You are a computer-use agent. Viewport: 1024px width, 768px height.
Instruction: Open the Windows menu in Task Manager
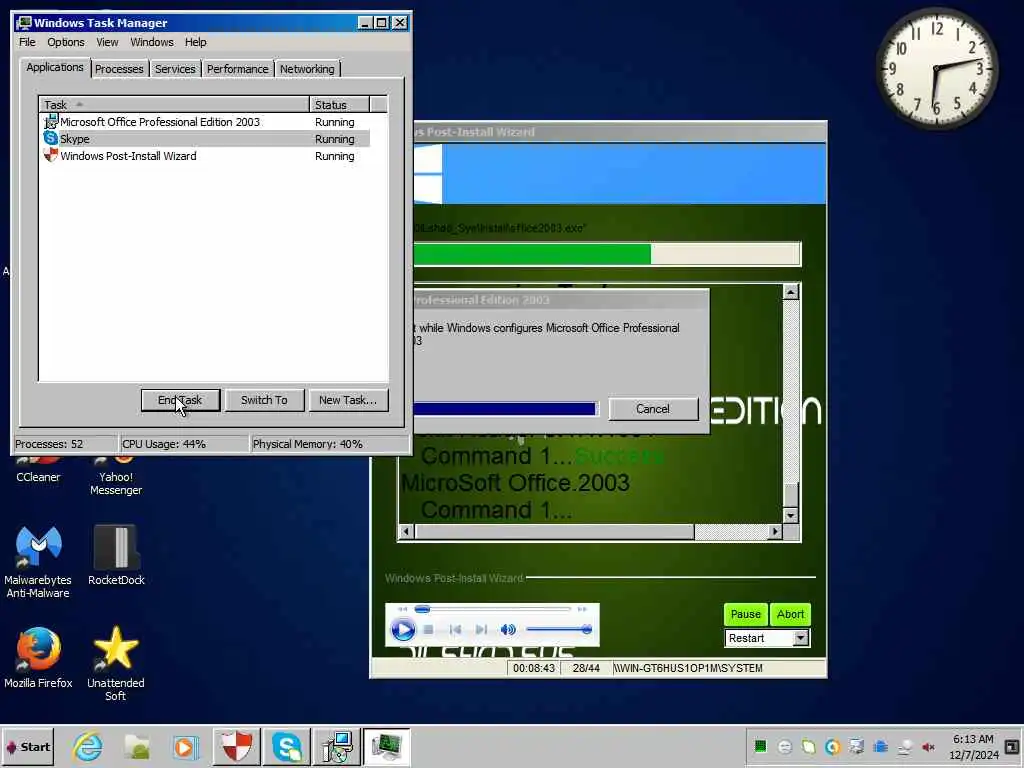pyautogui.click(x=152, y=42)
